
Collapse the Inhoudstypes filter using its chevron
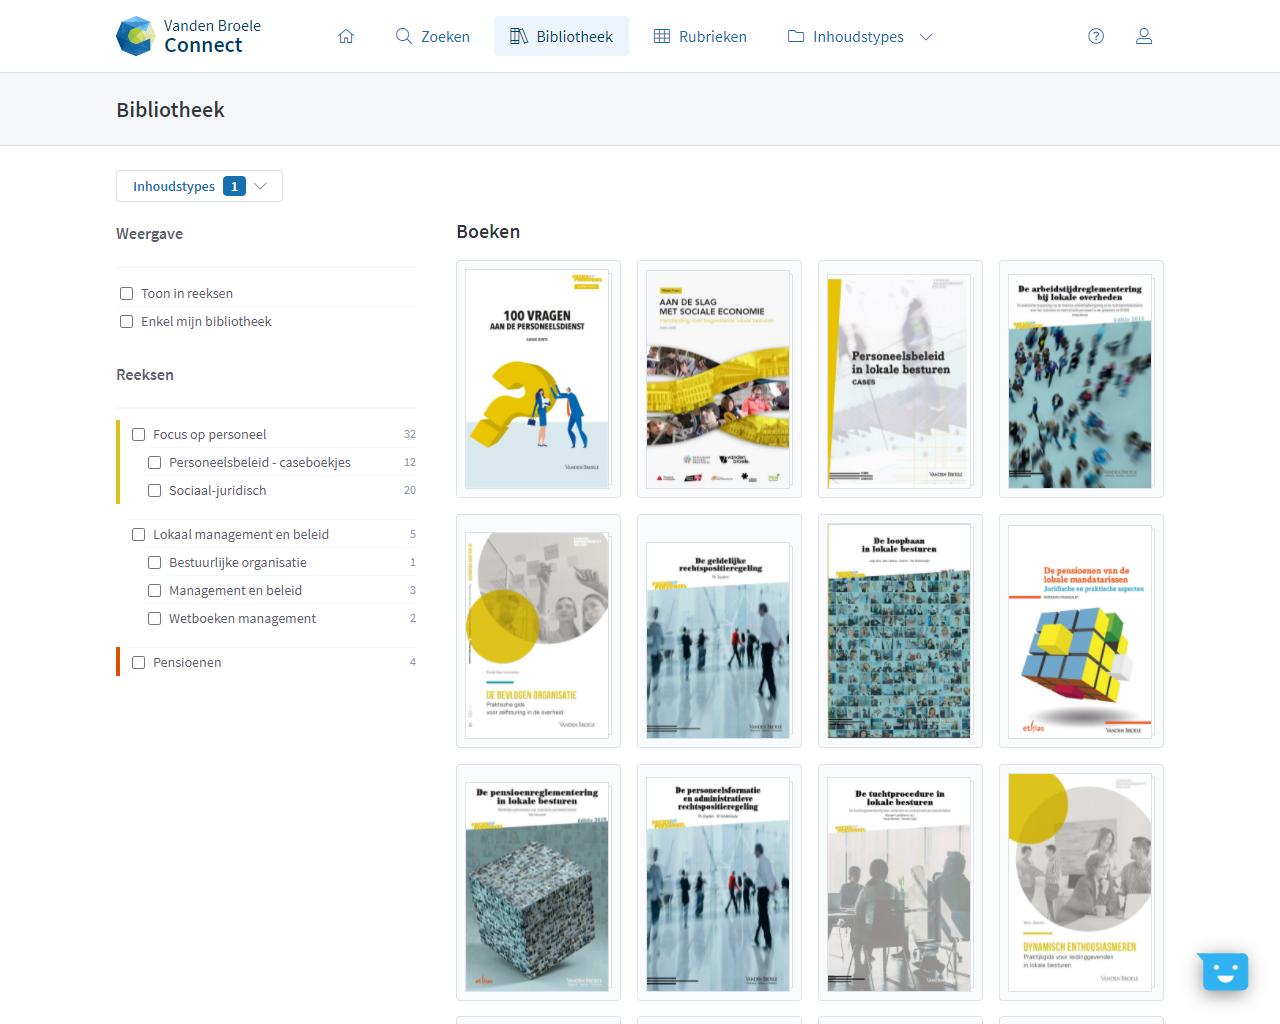coord(261,185)
